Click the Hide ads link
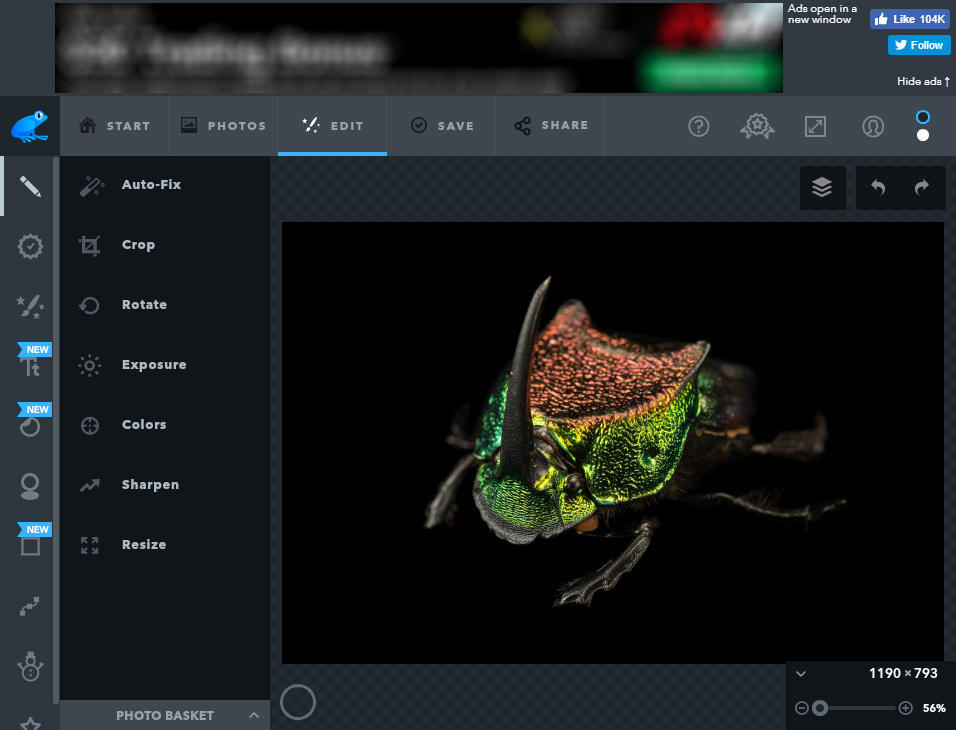 coord(919,82)
